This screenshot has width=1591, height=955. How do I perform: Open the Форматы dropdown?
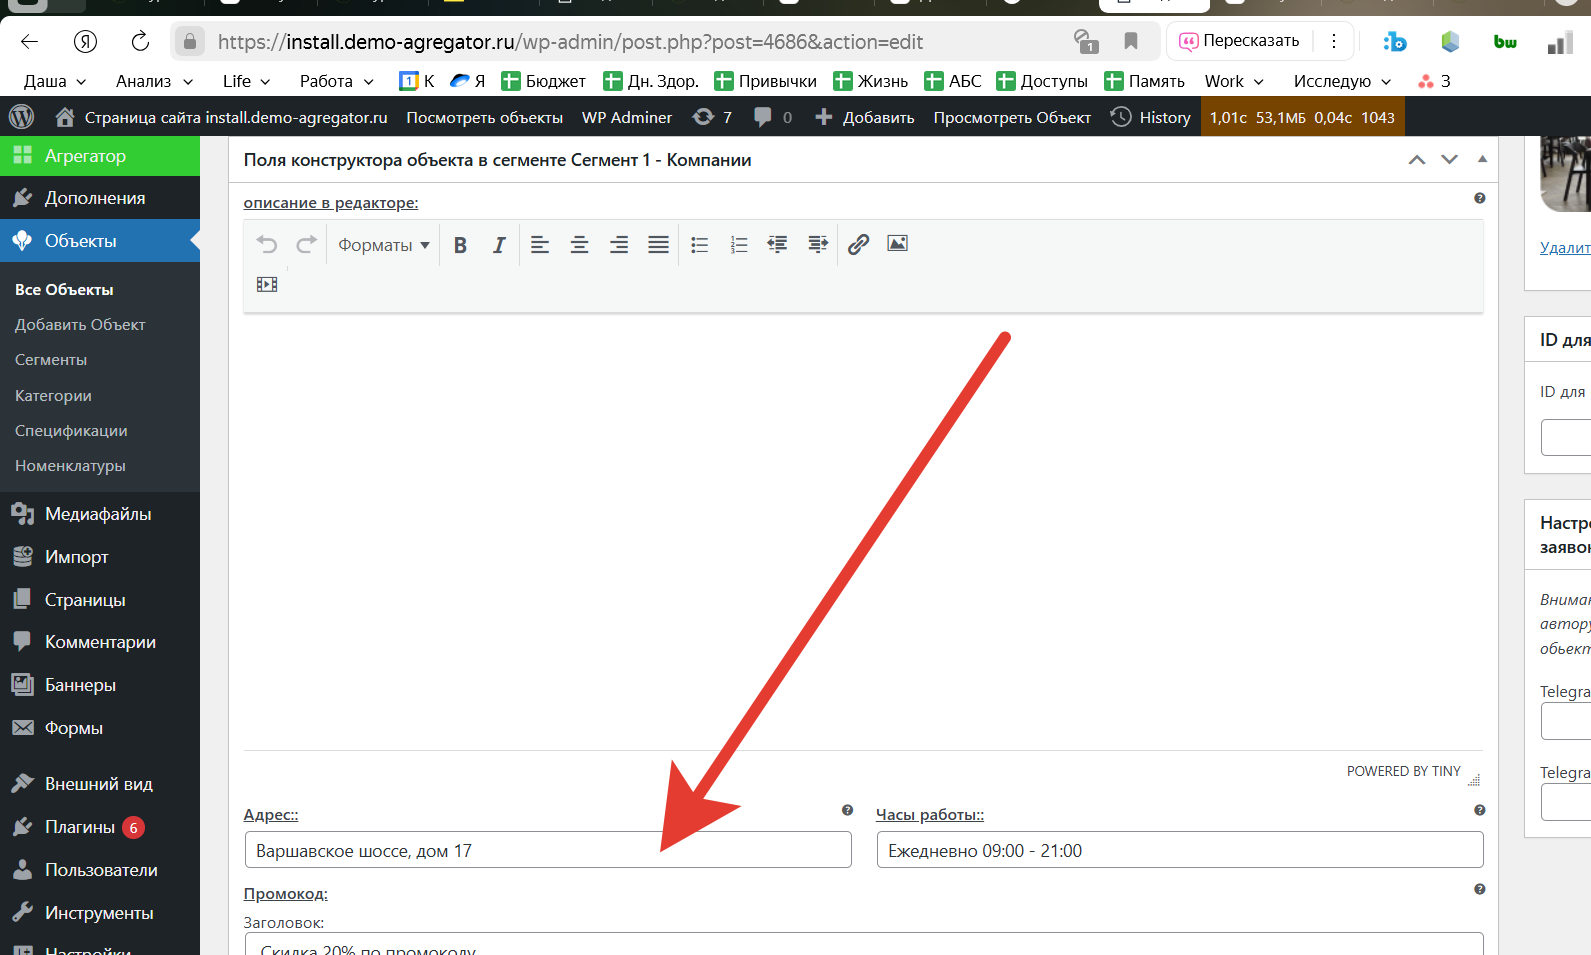tap(383, 245)
